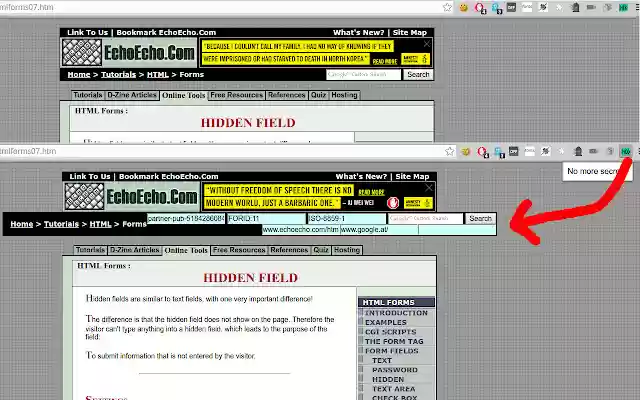The height and width of the screenshot is (400, 640).
Task: Bookmark page using star in upper window
Action: 447,7
